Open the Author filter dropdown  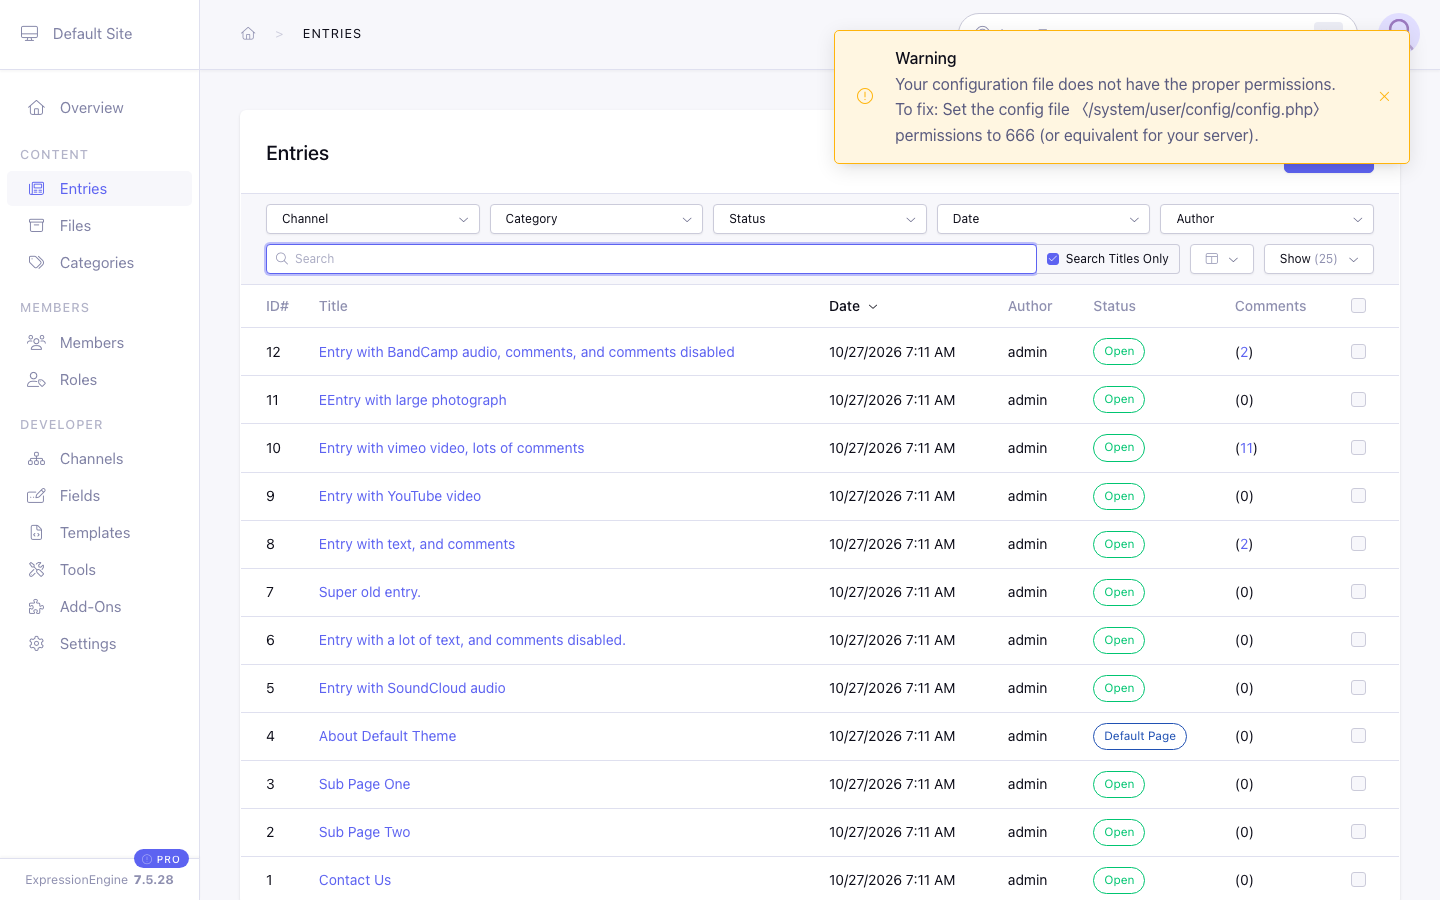click(1267, 219)
